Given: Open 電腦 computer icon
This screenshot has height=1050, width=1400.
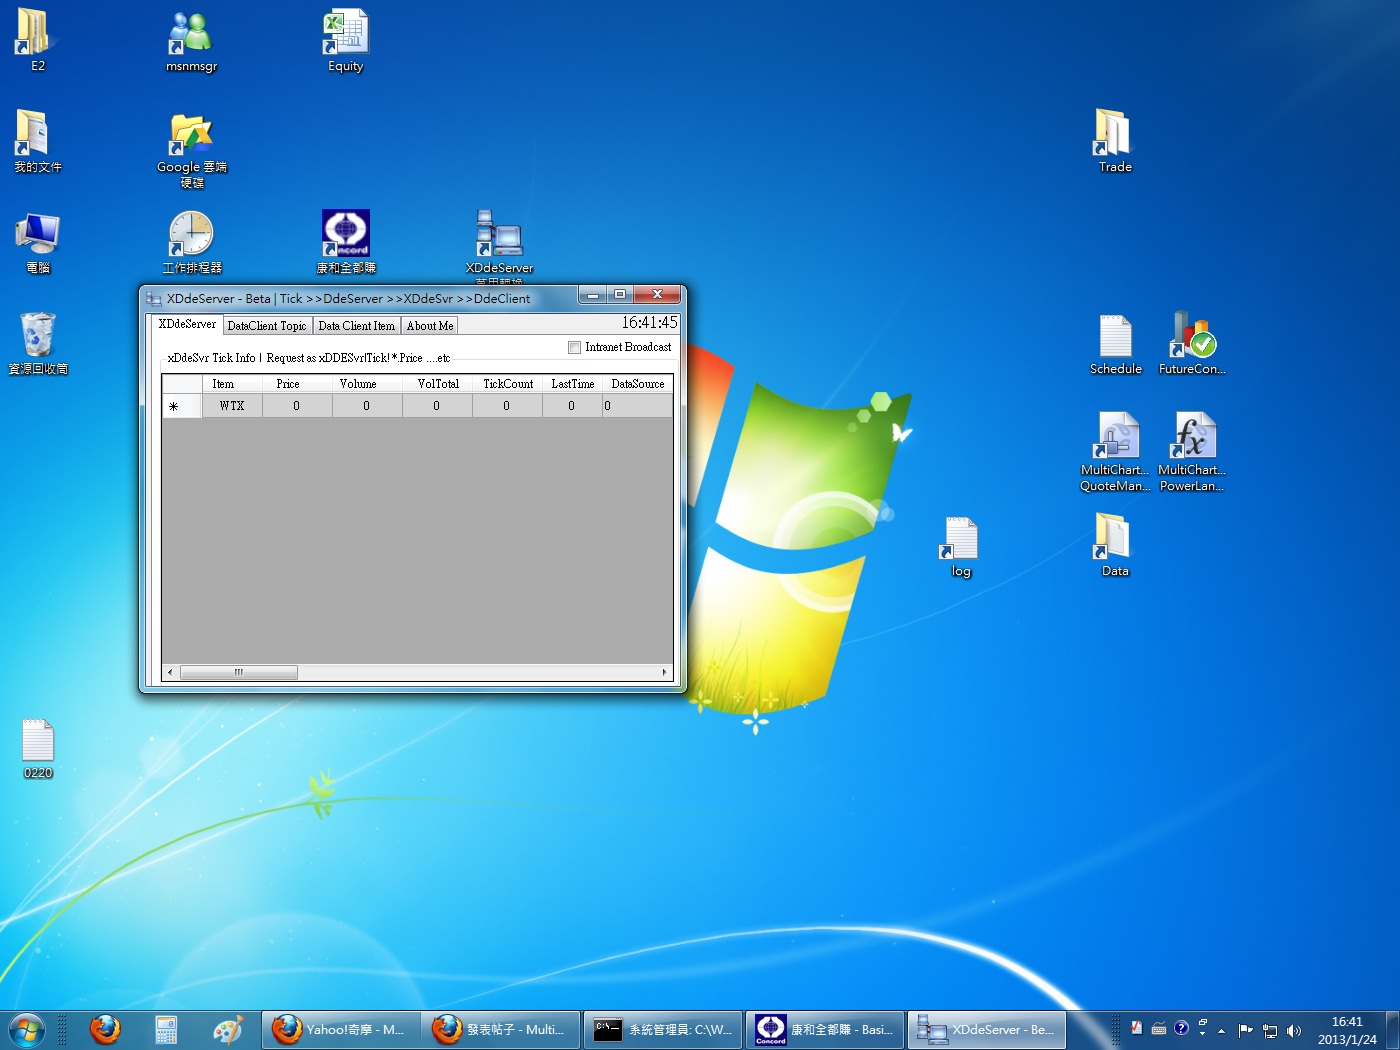Looking at the screenshot, I should pyautogui.click(x=37, y=242).
